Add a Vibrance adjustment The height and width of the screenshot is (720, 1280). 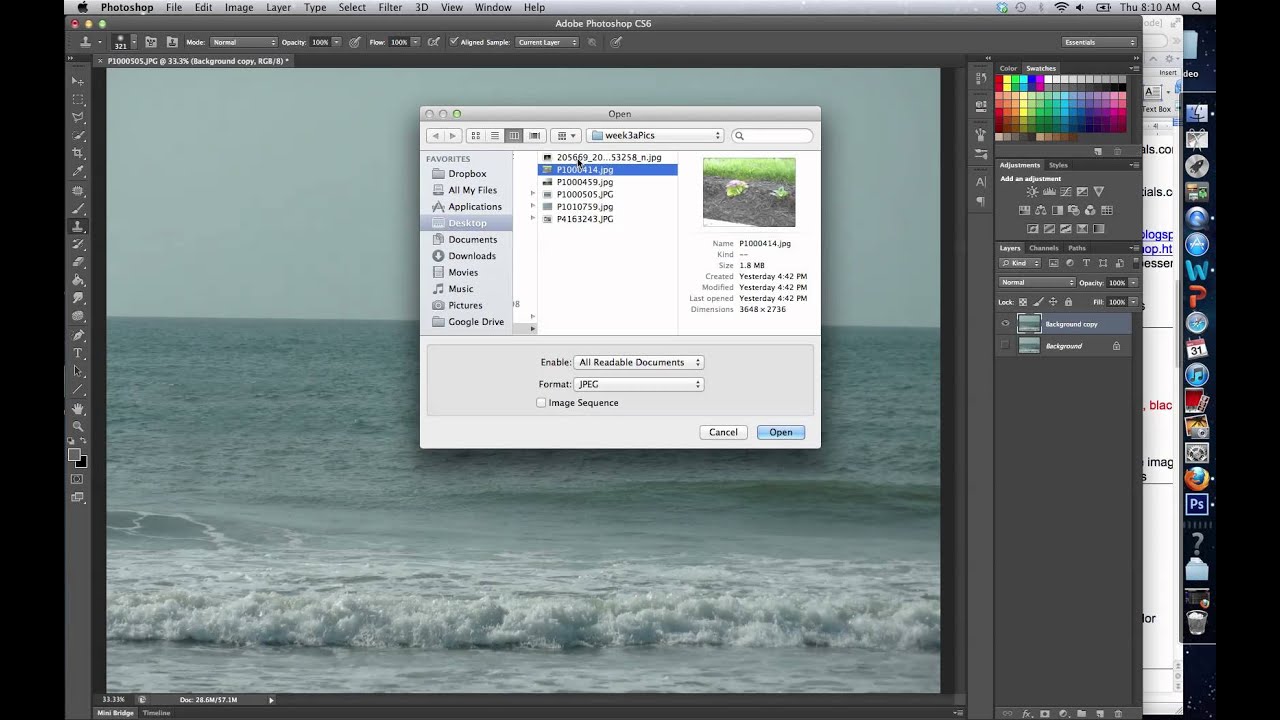[1099, 192]
